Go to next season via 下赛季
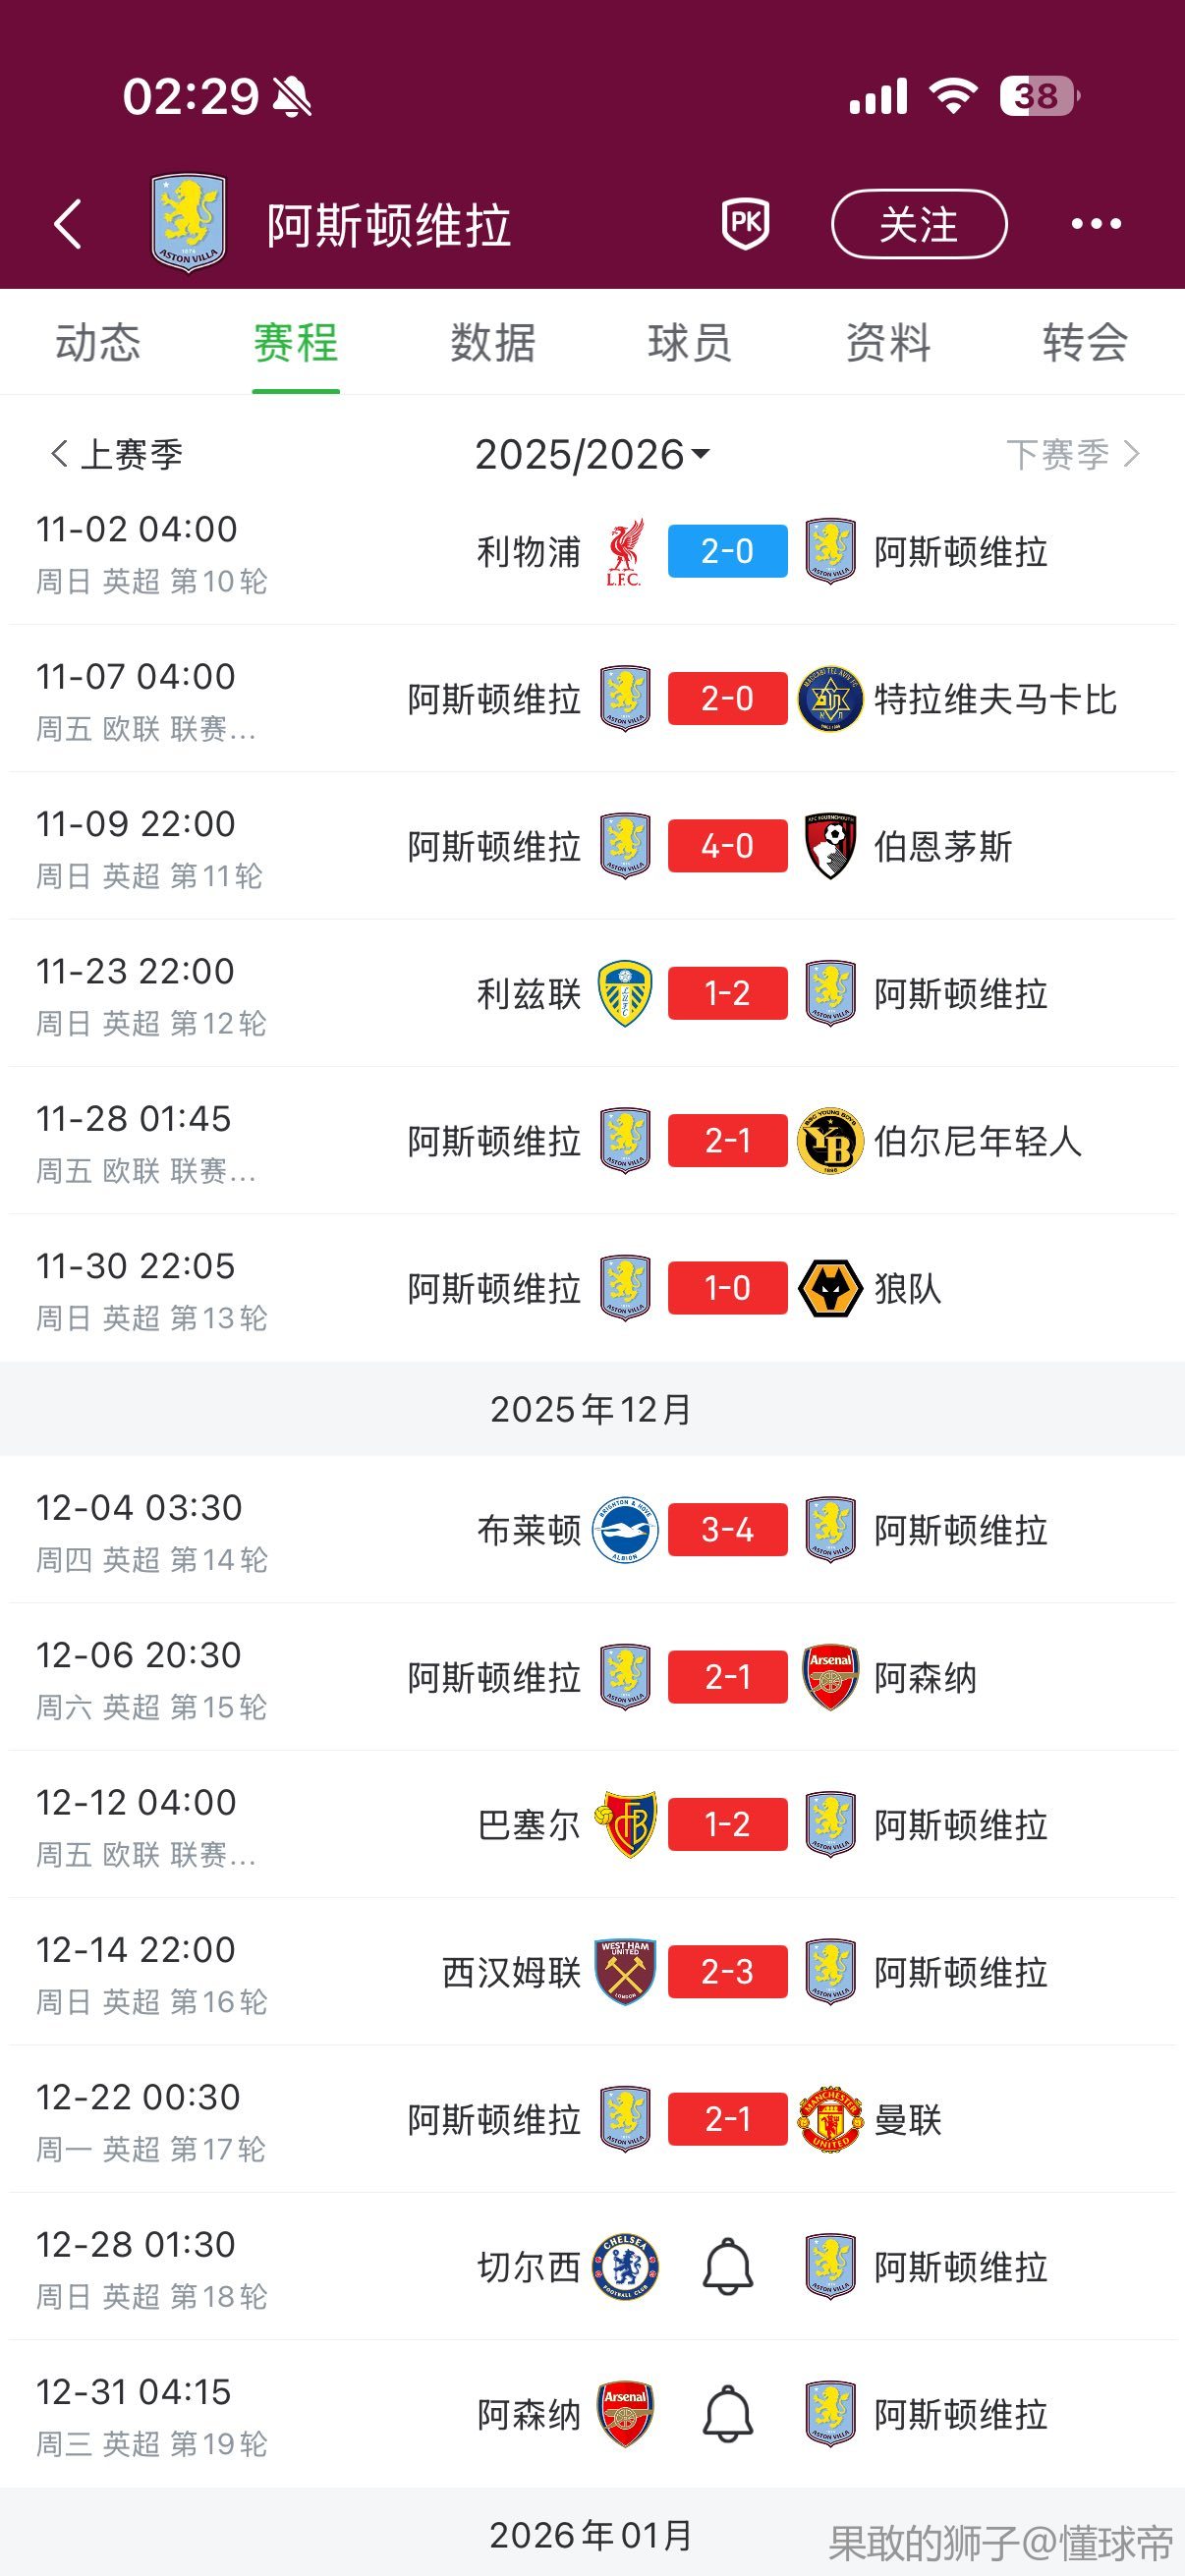 [x=1072, y=455]
